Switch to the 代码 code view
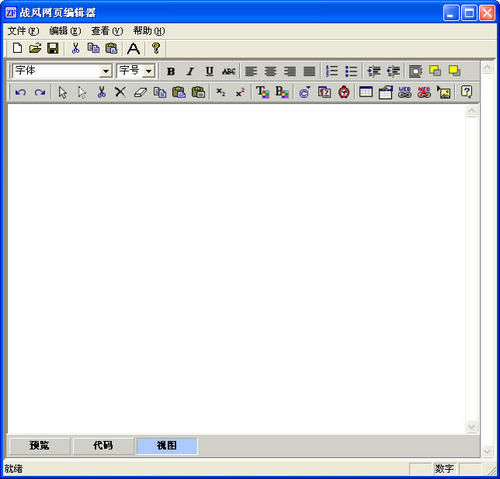The image size is (500, 479). [x=103, y=445]
